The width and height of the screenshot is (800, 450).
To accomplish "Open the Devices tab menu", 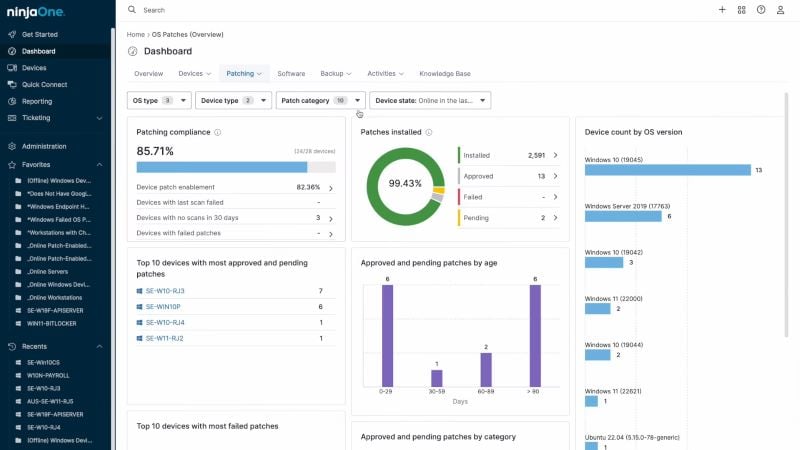I will [x=194, y=73].
